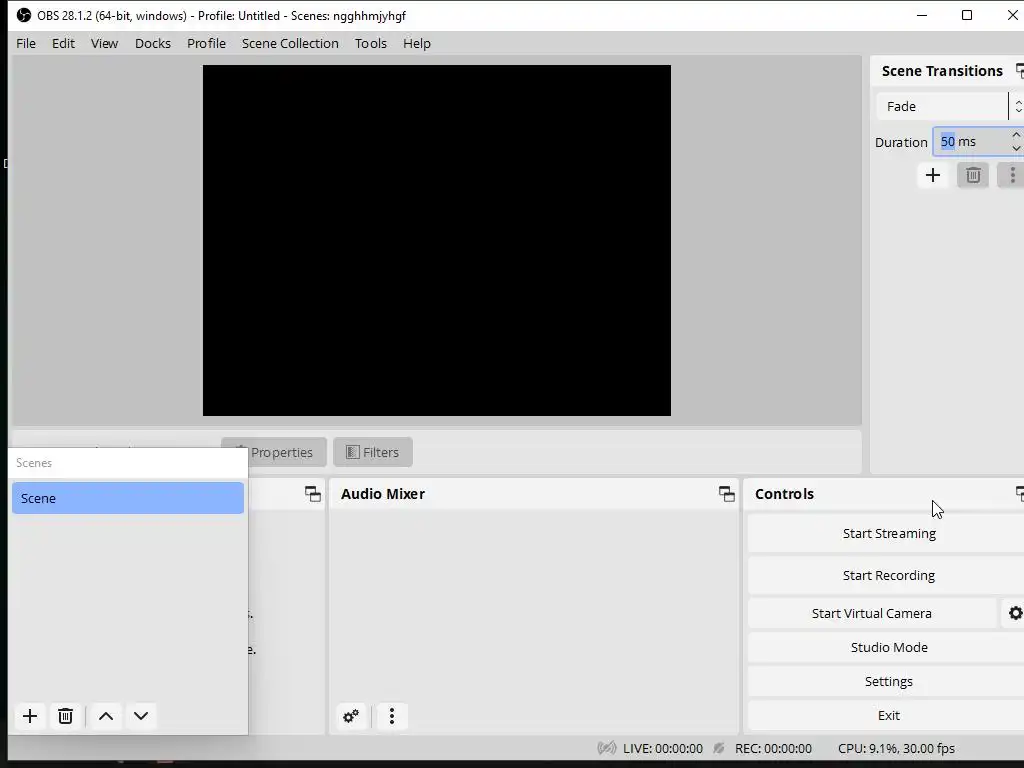Add a new scene with plus icon
Viewport: 1024px width, 768px height.
point(30,716)
